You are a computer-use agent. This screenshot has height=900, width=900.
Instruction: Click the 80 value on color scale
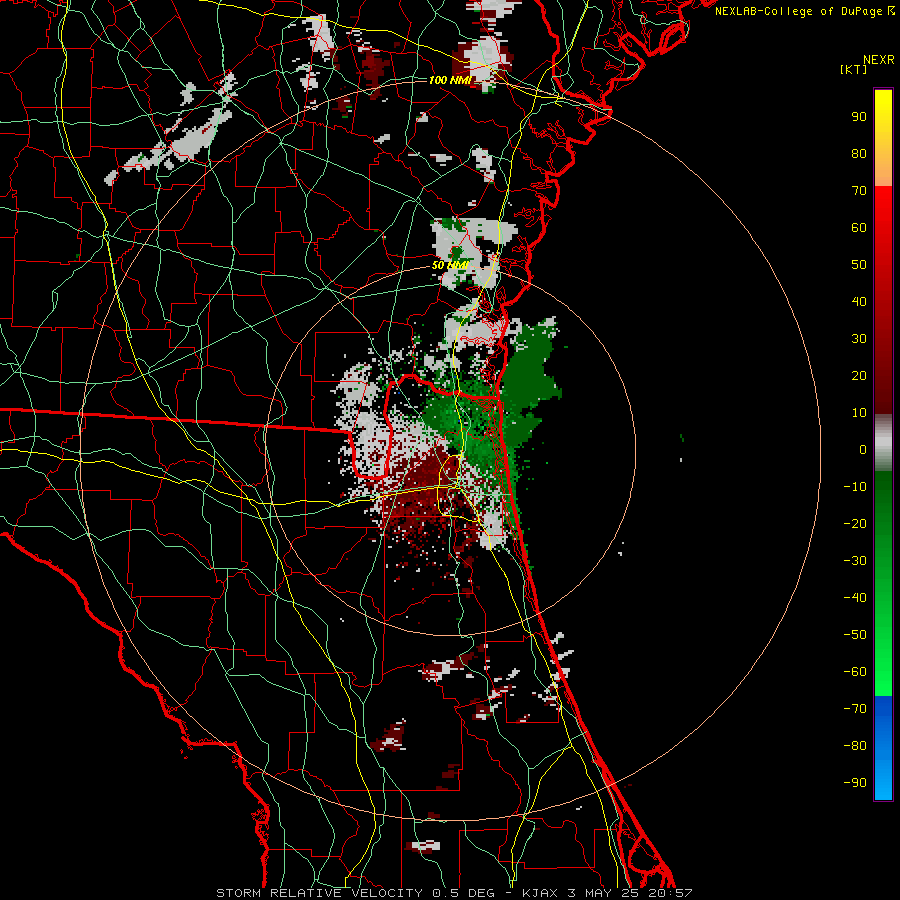(x=859, y=154)
